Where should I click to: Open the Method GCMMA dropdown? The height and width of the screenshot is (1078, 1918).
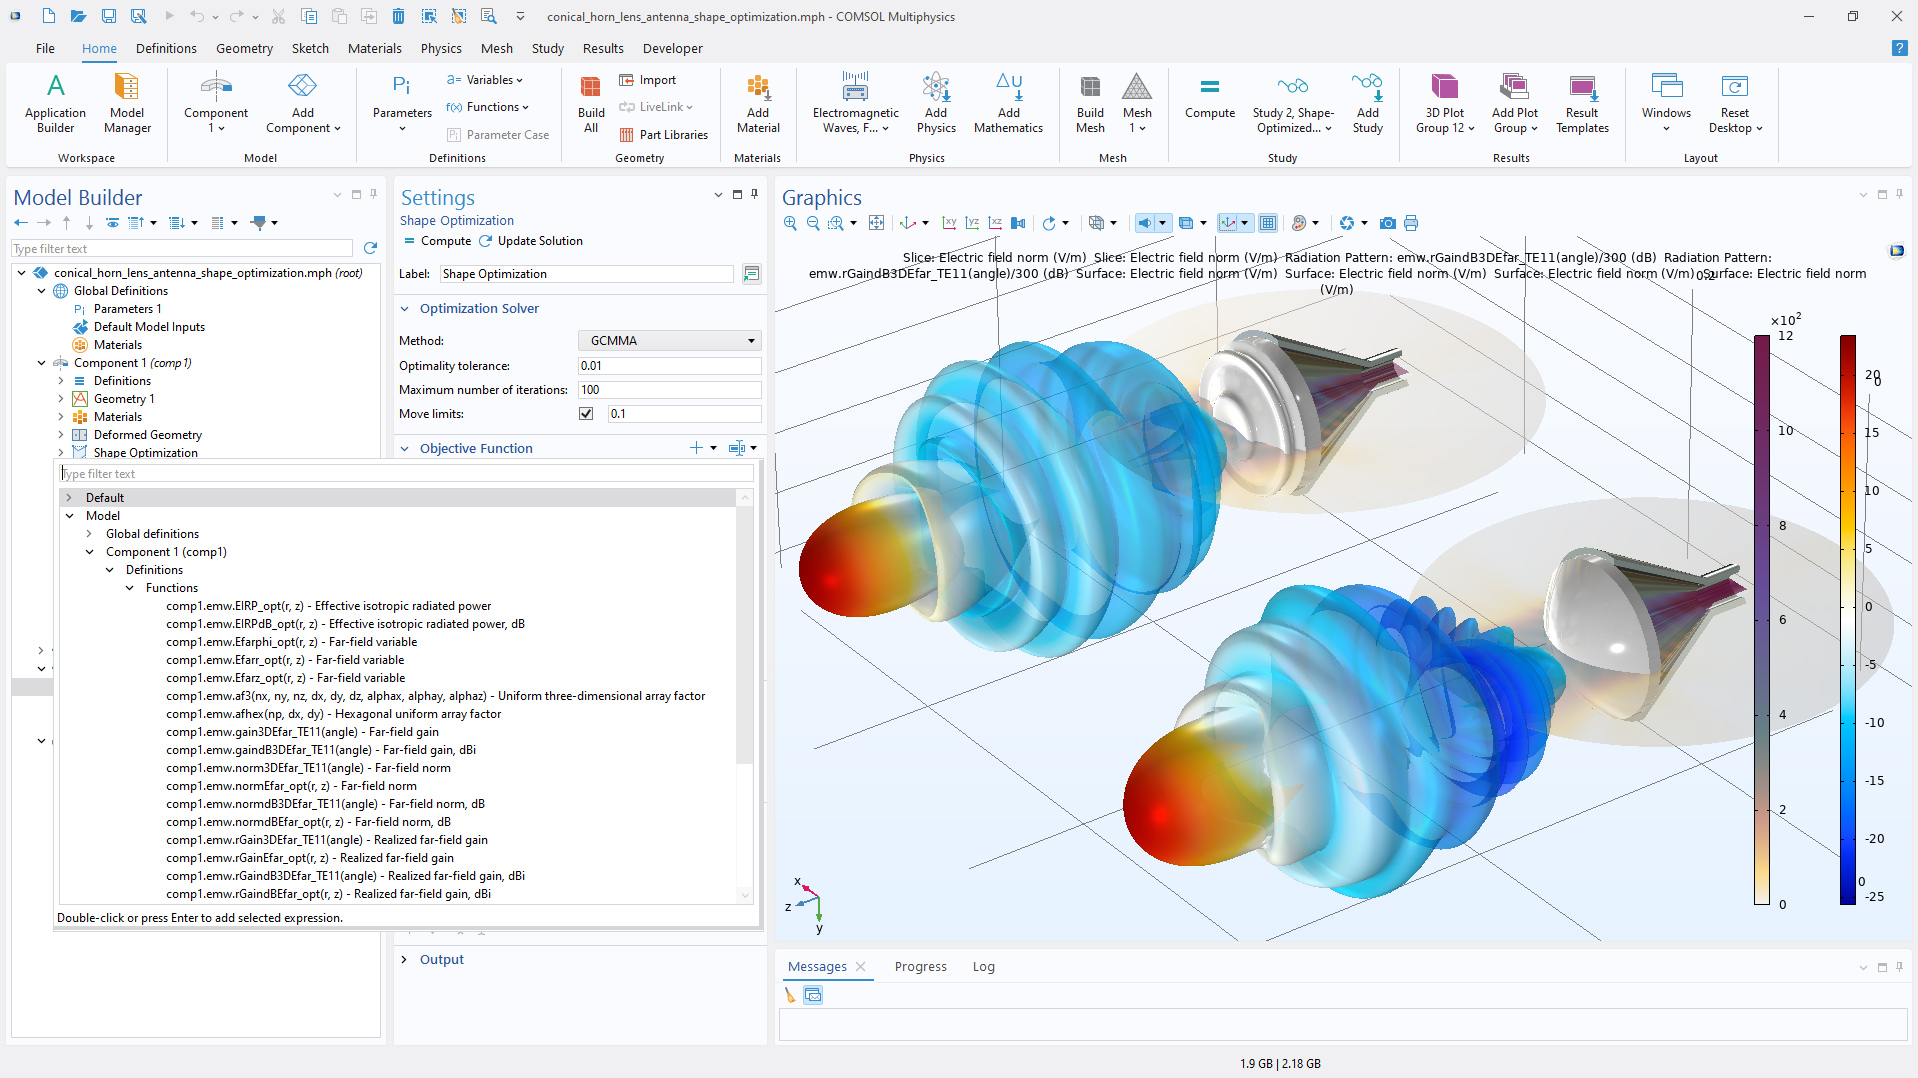(669, 341)
